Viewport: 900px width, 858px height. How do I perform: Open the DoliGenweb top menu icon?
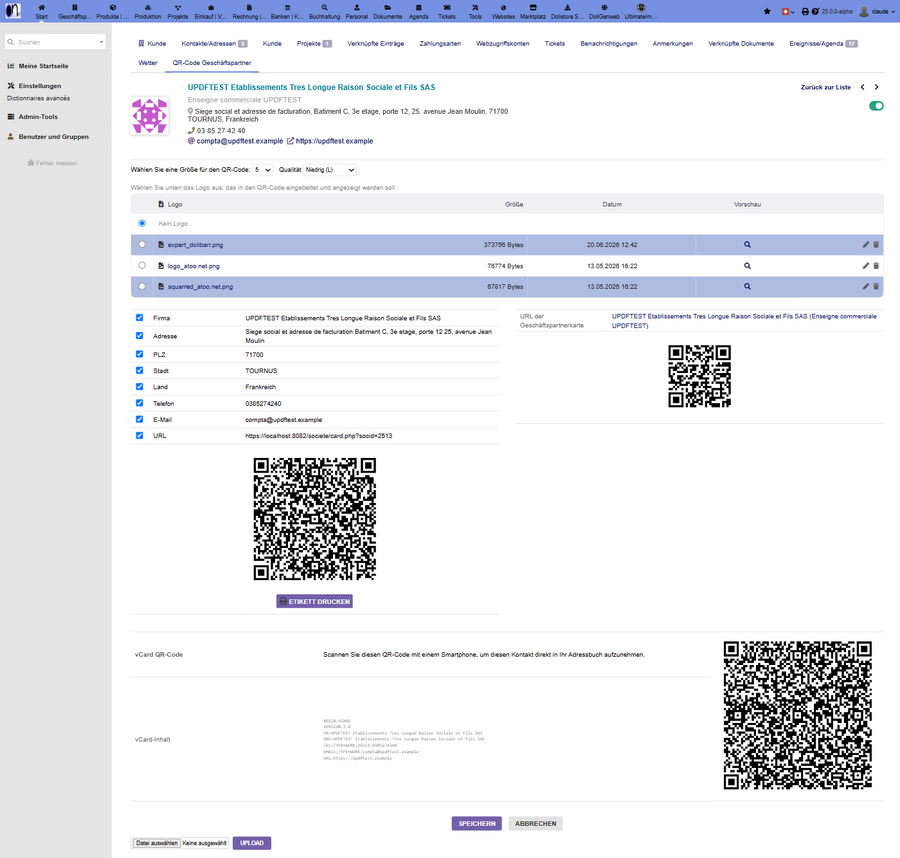click(x=604, y=7)
